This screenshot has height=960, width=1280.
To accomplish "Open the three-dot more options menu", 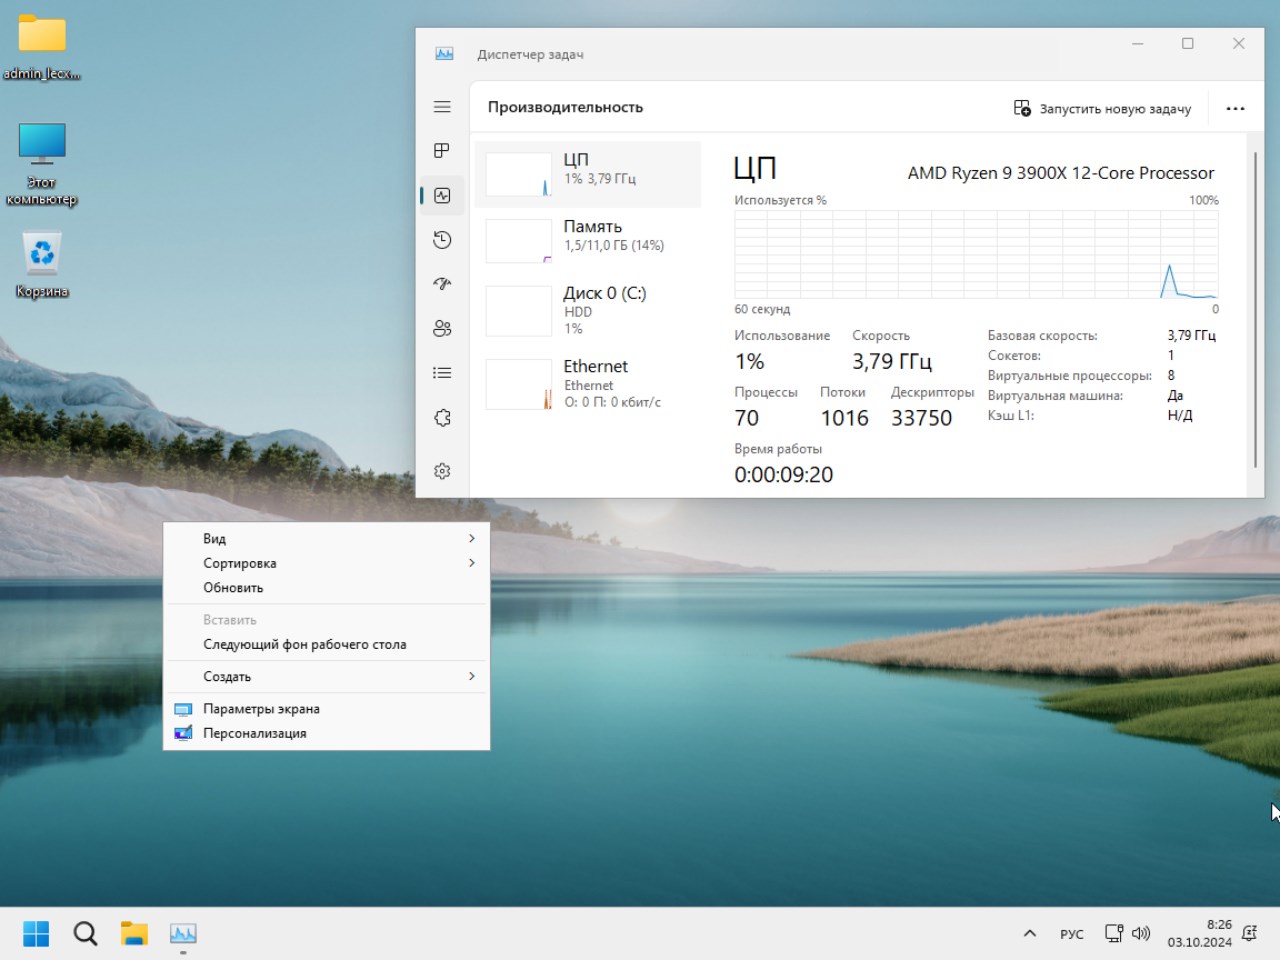I will [x=1236, y=108].
